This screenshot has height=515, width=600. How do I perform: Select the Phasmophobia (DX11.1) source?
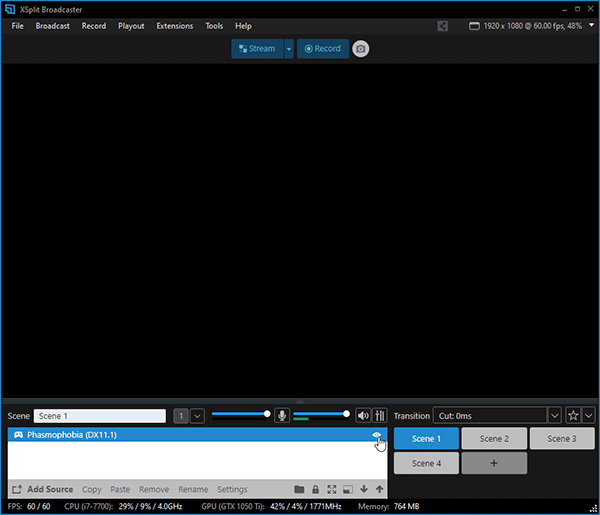point(197,435)
